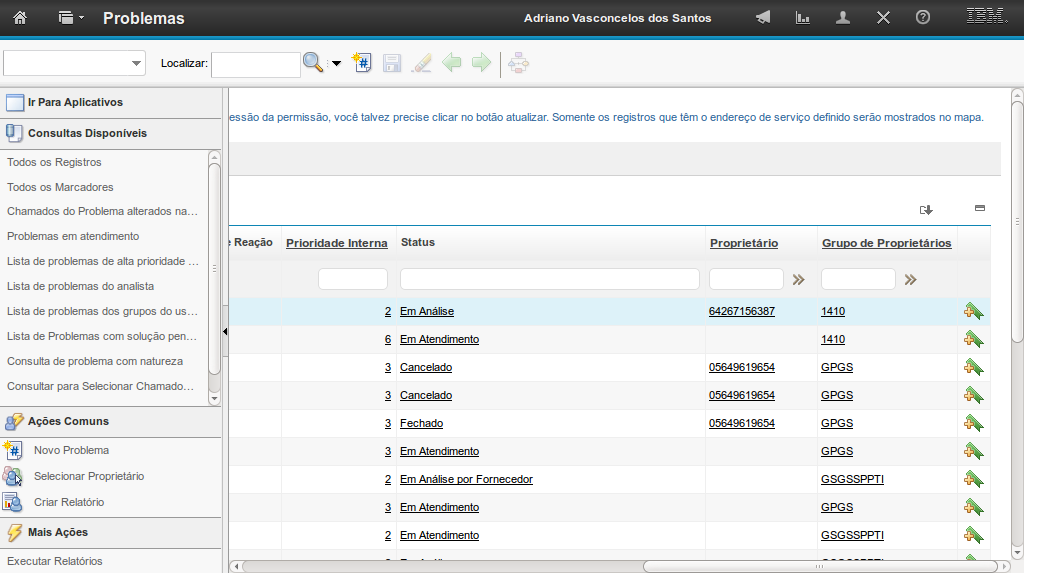Collapse the left navigation side panel
The image size is (1054, 578).
(225, 331)
